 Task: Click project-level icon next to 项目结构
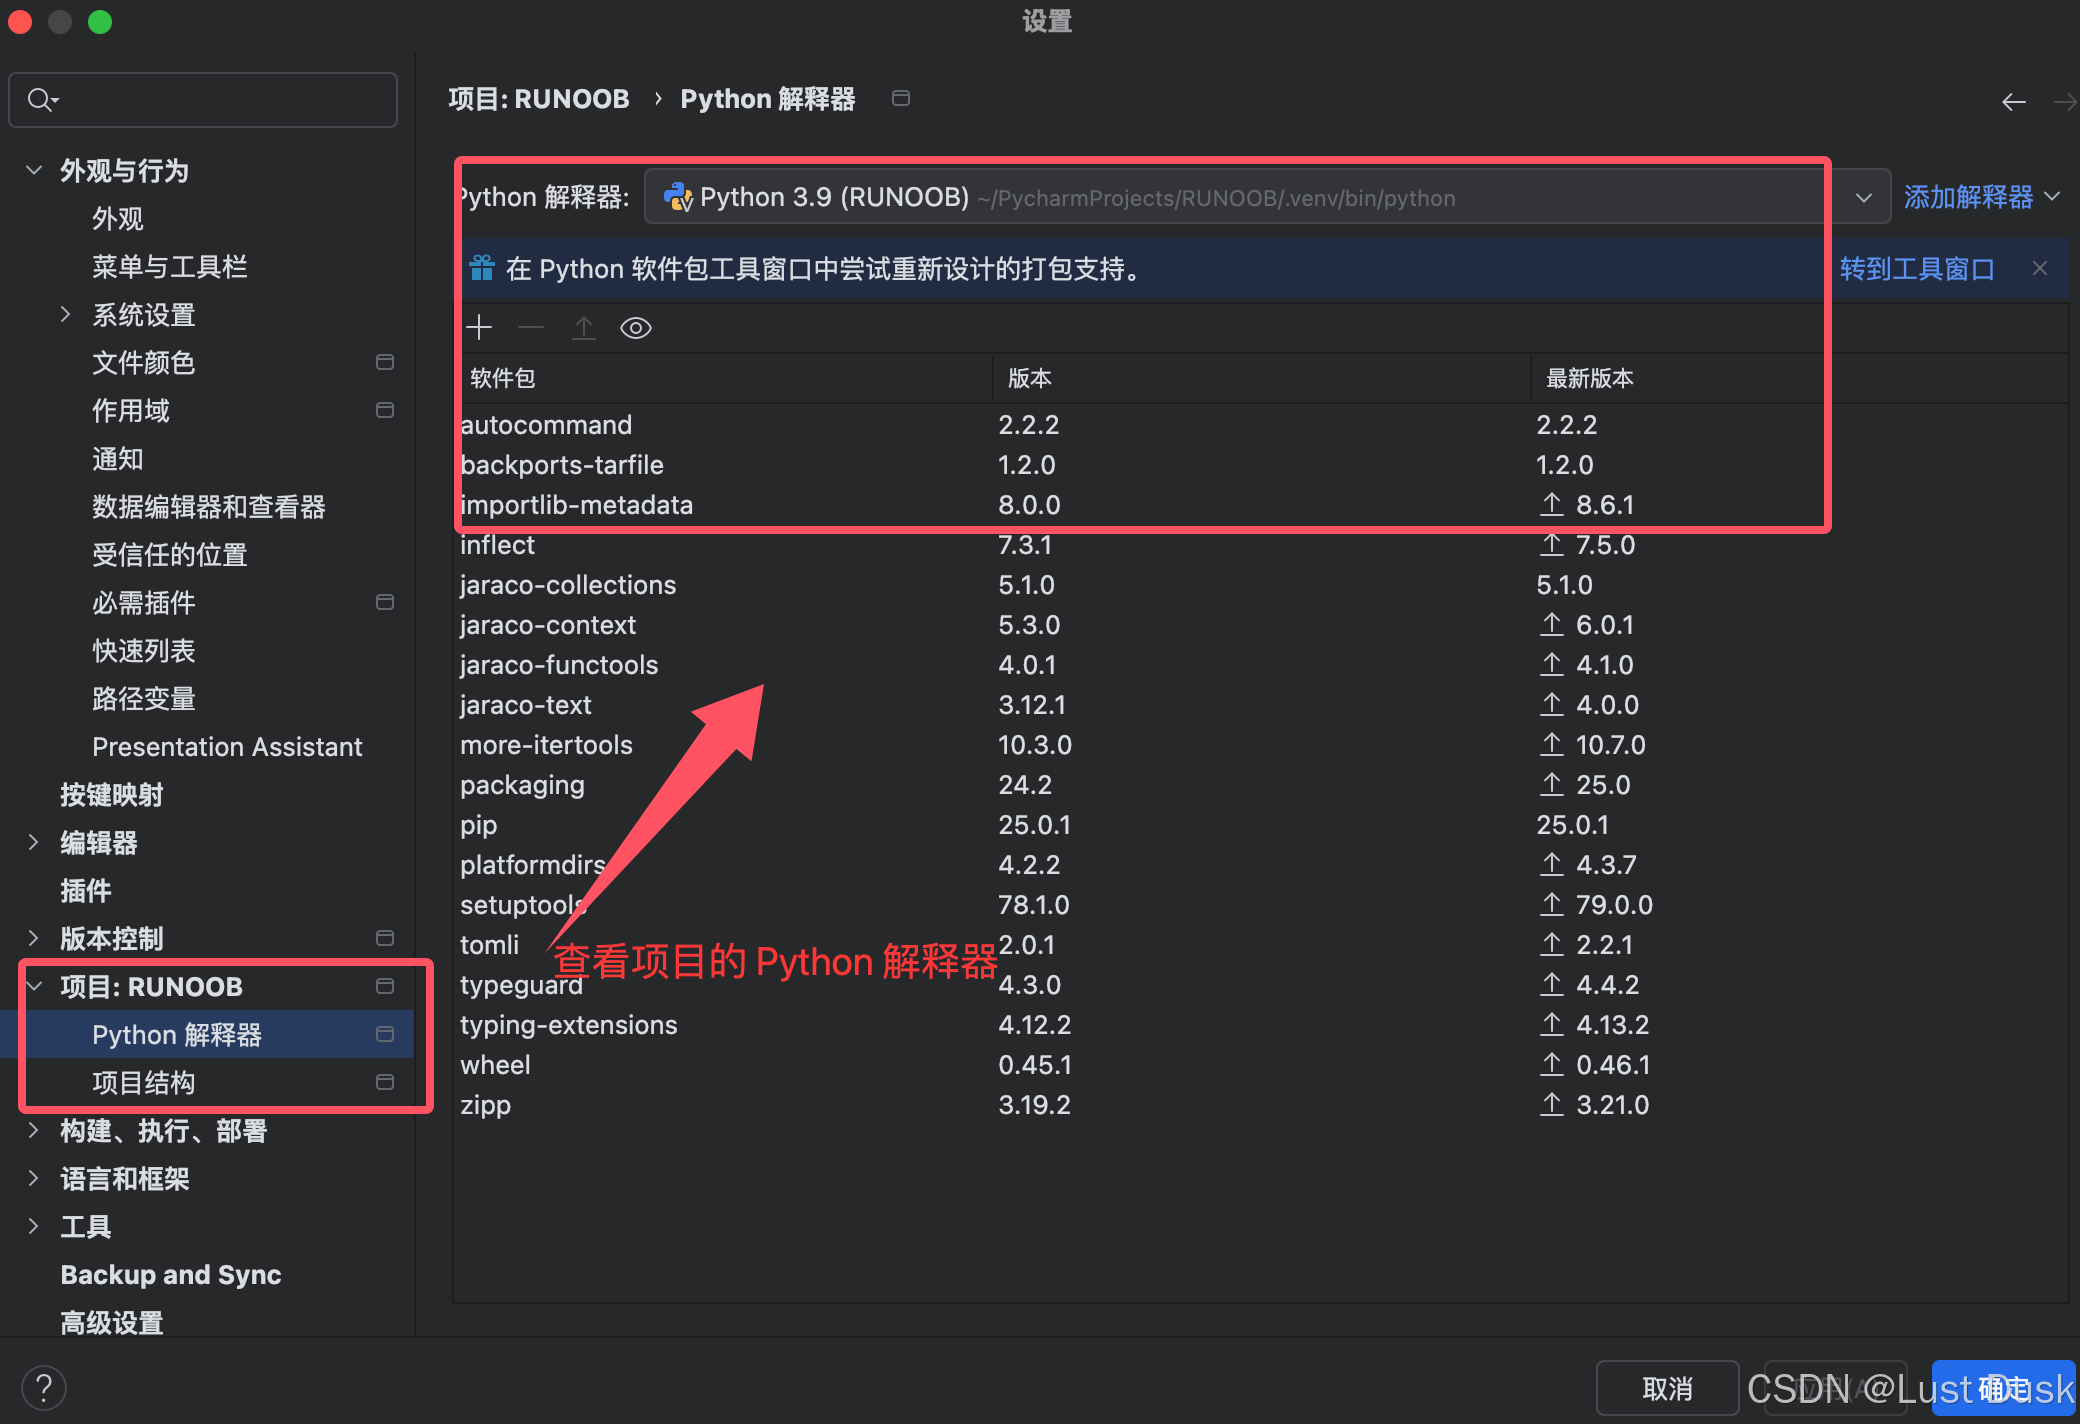point(385,1082)
